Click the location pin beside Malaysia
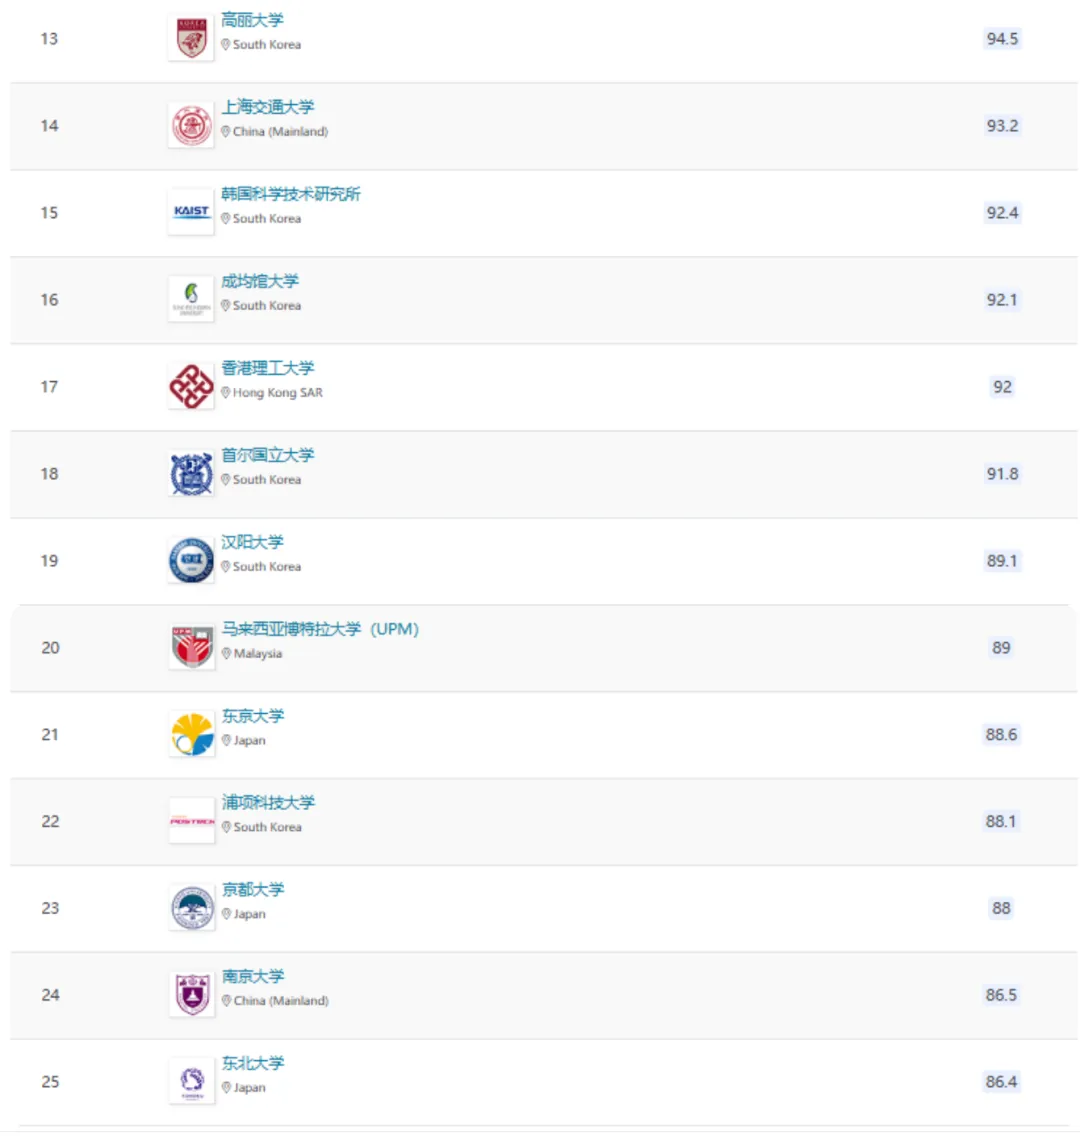The image size is (1080, 1137). [x=226, y=653]
